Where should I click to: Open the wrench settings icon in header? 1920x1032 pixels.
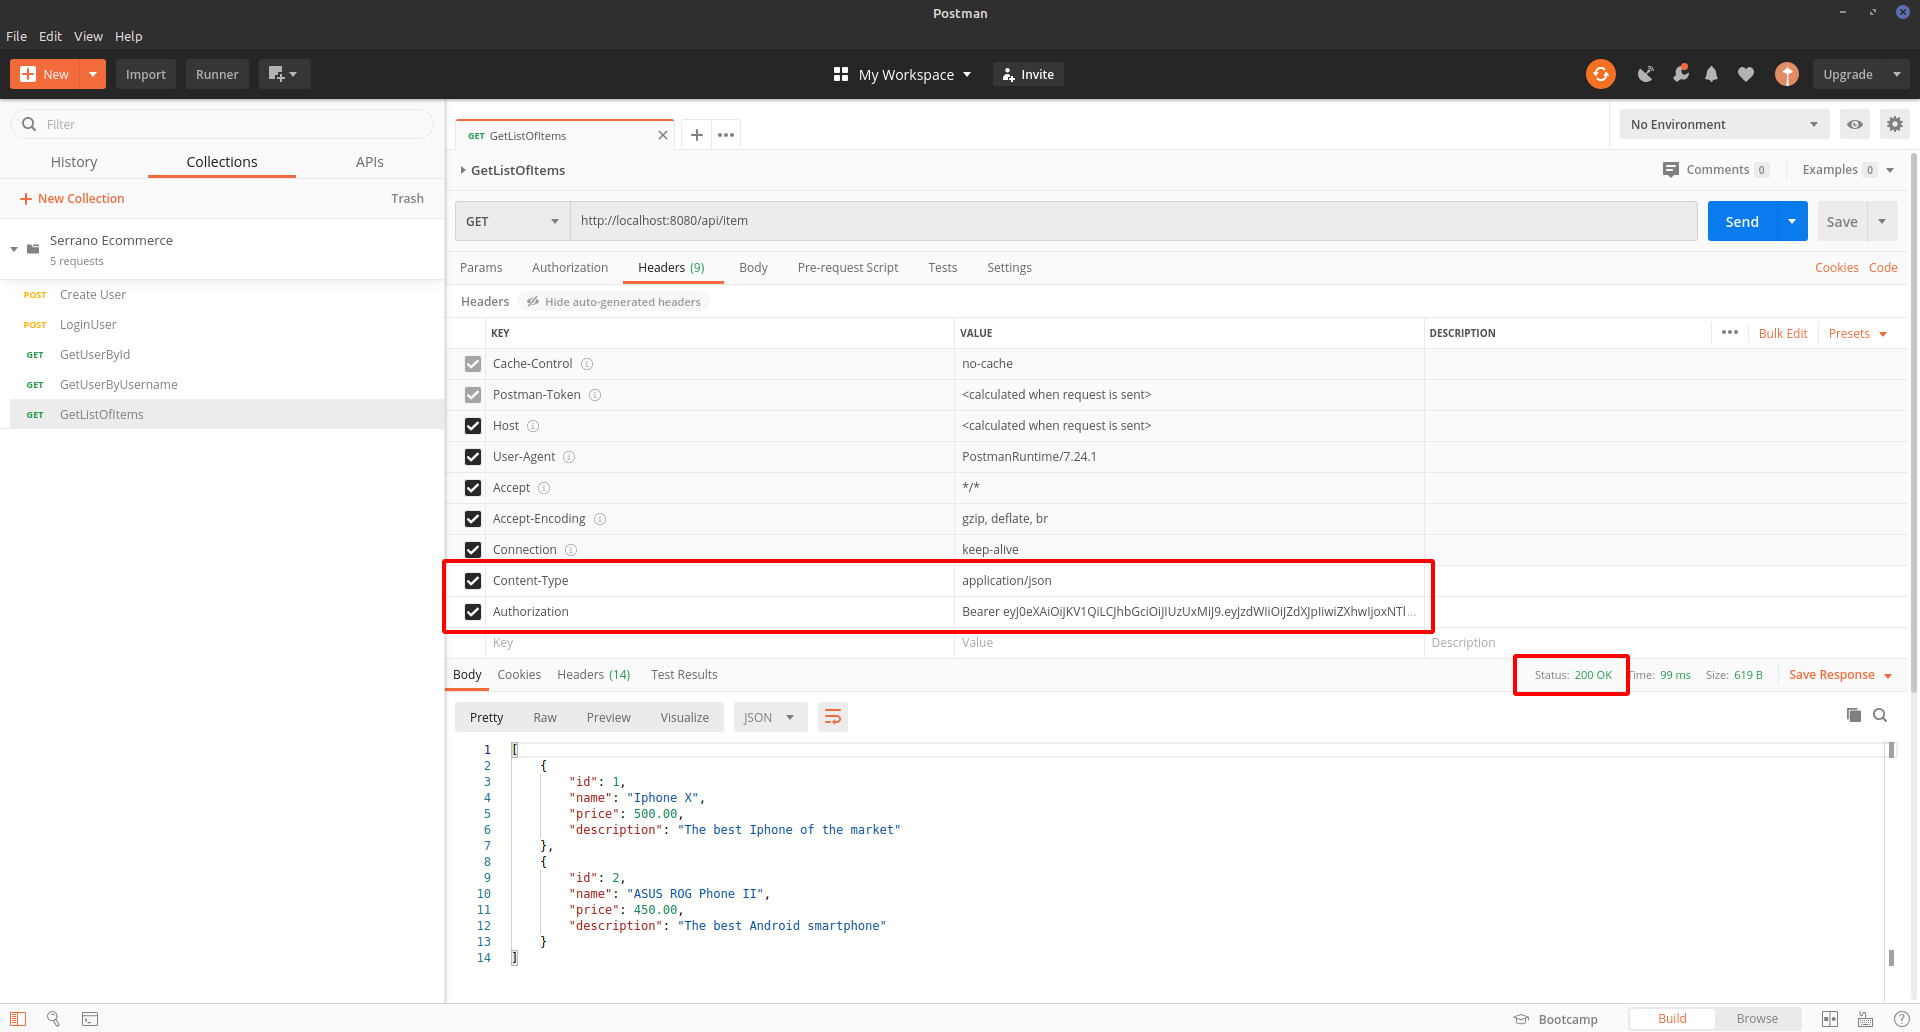pyautogui.click(x=1680, y=74)
